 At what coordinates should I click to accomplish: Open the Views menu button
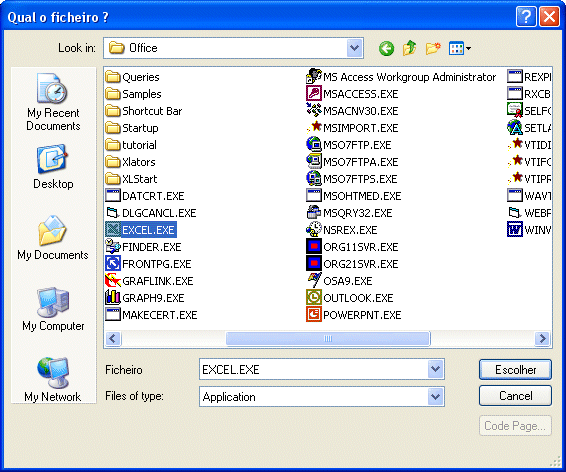[x=459, y=48]
